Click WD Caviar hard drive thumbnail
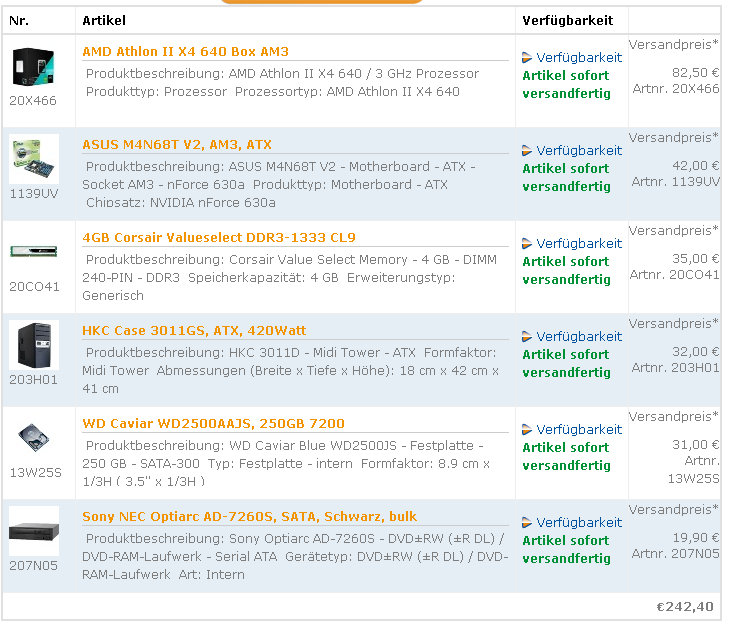 pos(34,437)
